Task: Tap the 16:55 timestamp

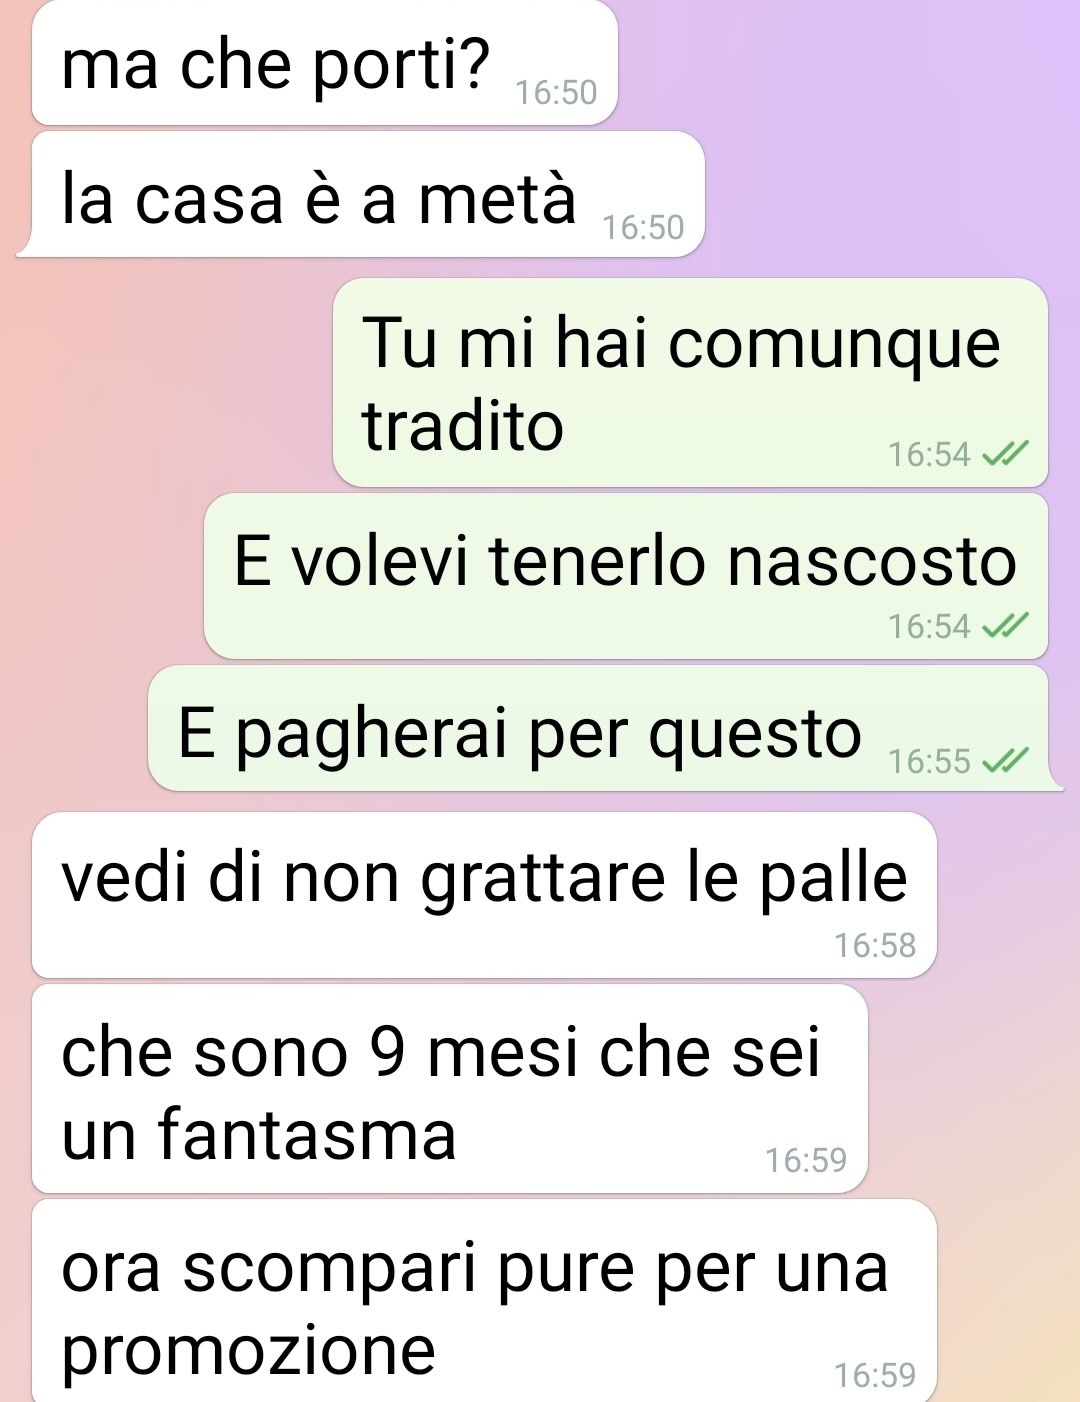Action: click(x=929, y=762)
